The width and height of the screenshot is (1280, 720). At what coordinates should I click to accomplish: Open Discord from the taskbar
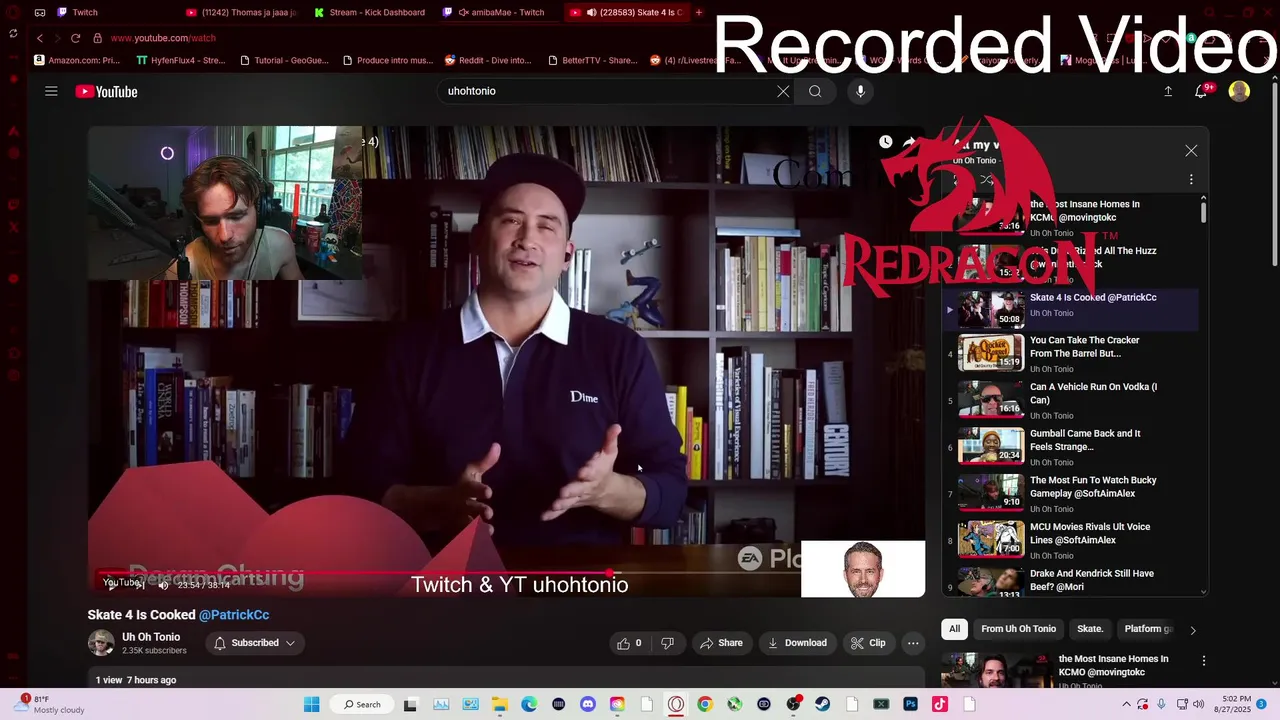588,704
